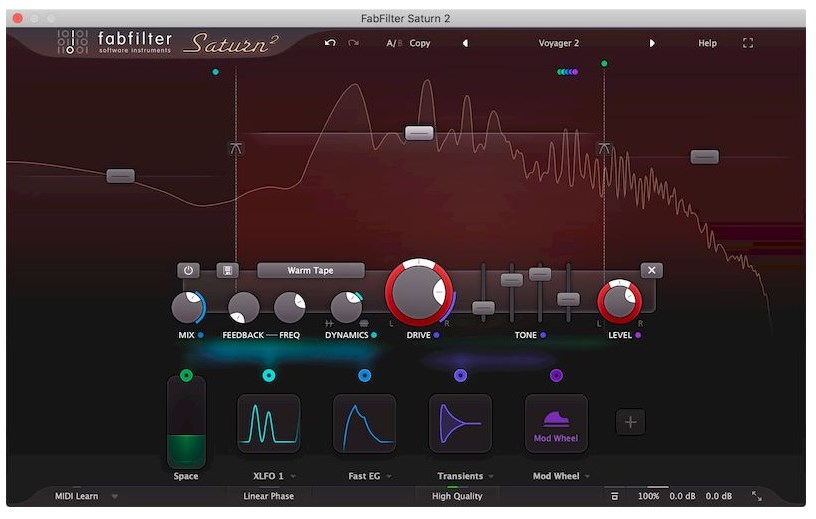Image resolution: width=816 pixels, height=519 pixels.
Task: Click the Space modulation slider
Action: click(x=186, y=422)
